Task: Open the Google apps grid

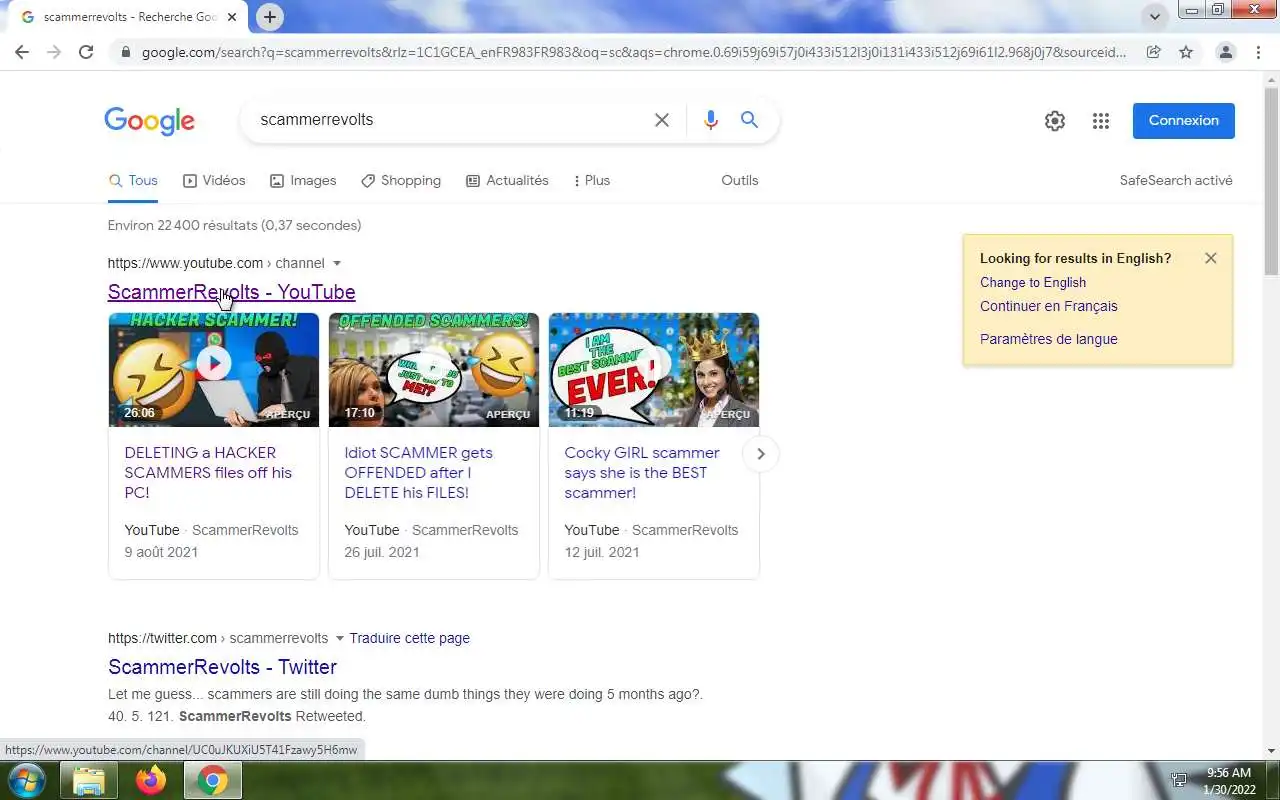Action: click(1101, 121)
